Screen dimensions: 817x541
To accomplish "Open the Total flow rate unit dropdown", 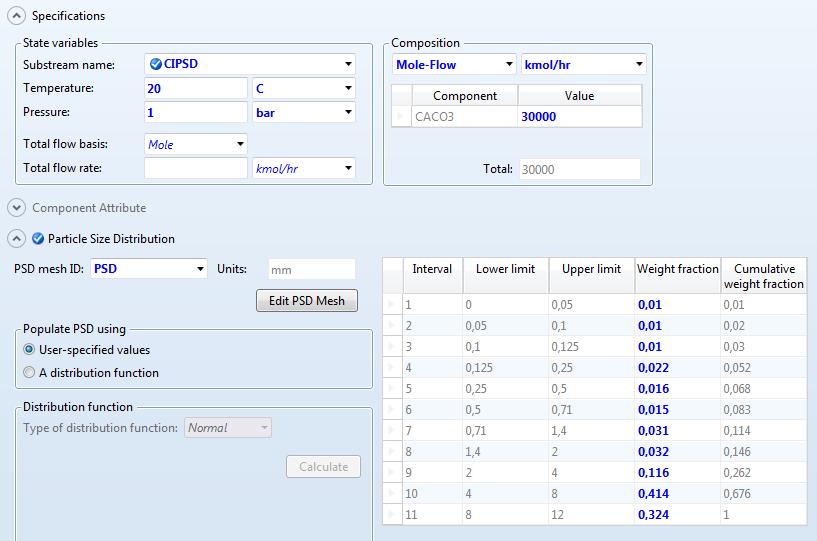I will [x=348, y=168].
